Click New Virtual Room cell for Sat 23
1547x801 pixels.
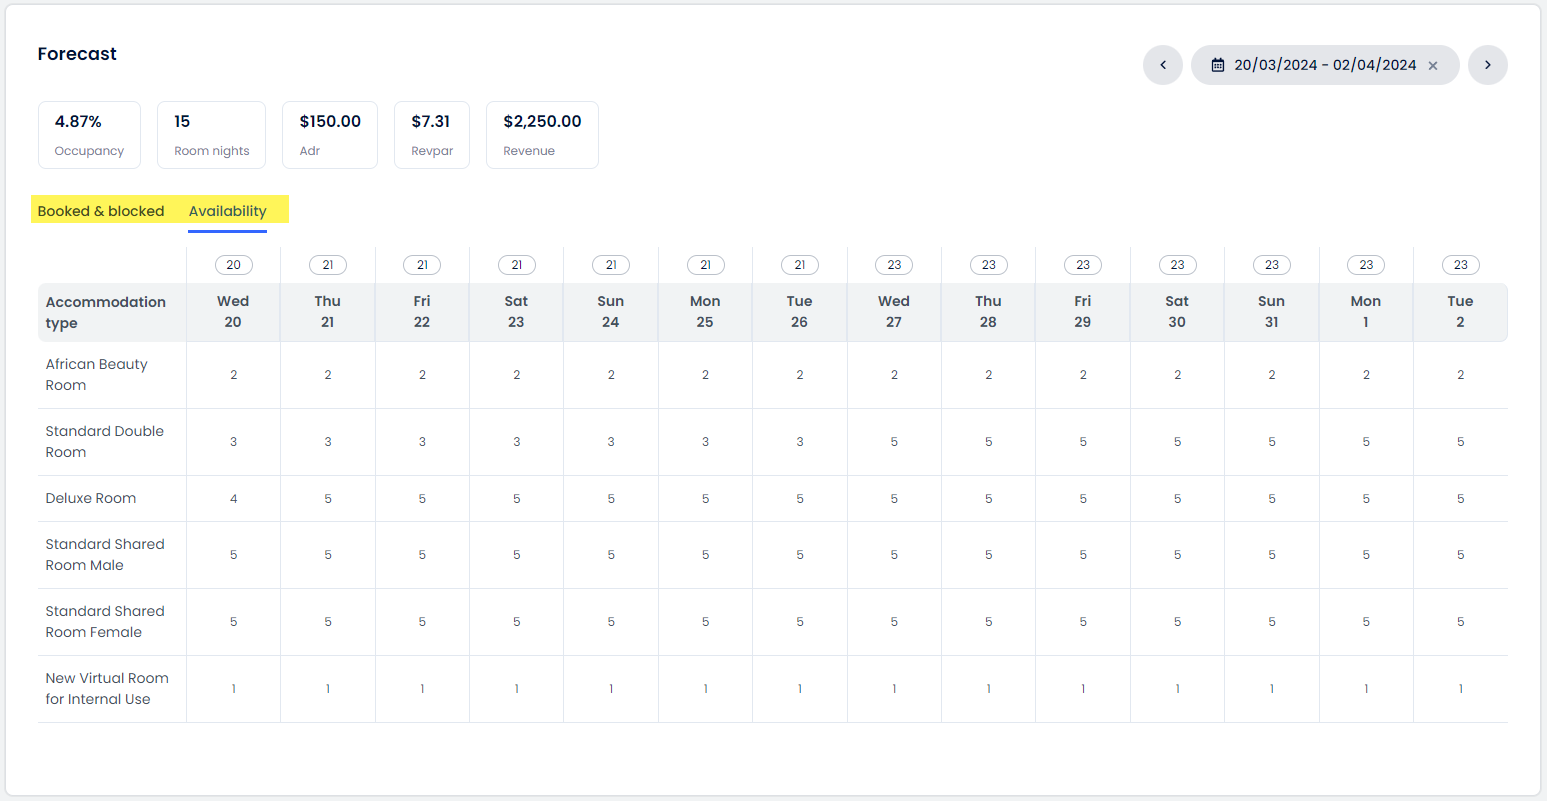516,689
